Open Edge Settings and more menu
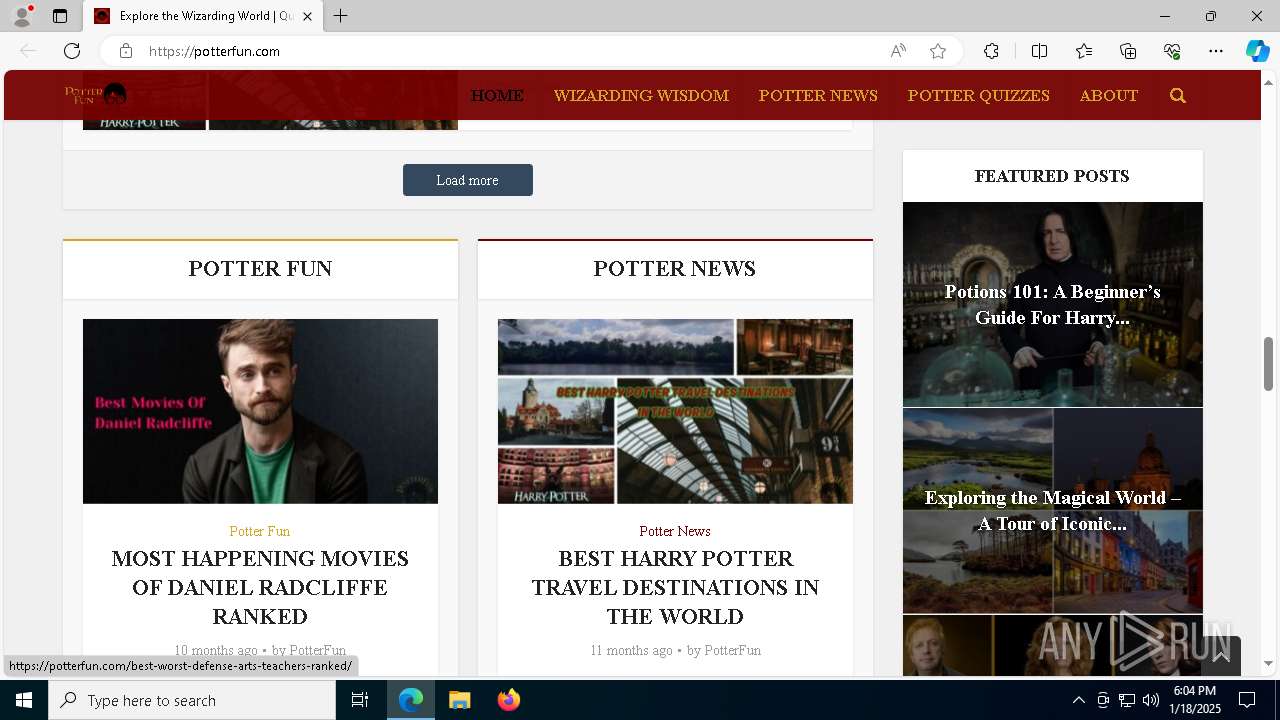Image resolution: width=1280 pixels, height=720 pixels. [1216, 51]
